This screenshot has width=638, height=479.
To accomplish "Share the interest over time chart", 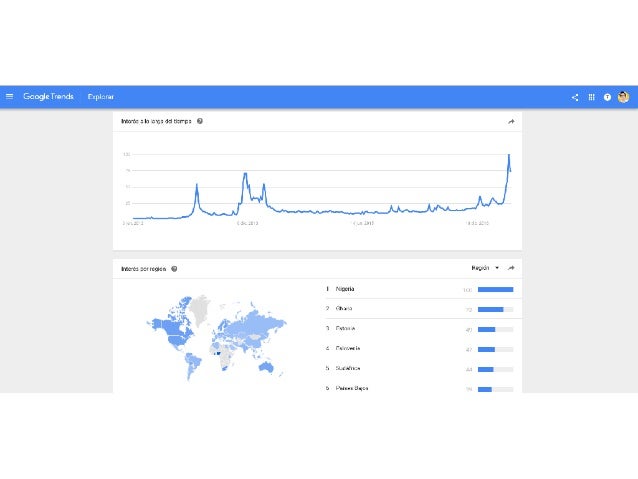I will (x=511, y=121).
